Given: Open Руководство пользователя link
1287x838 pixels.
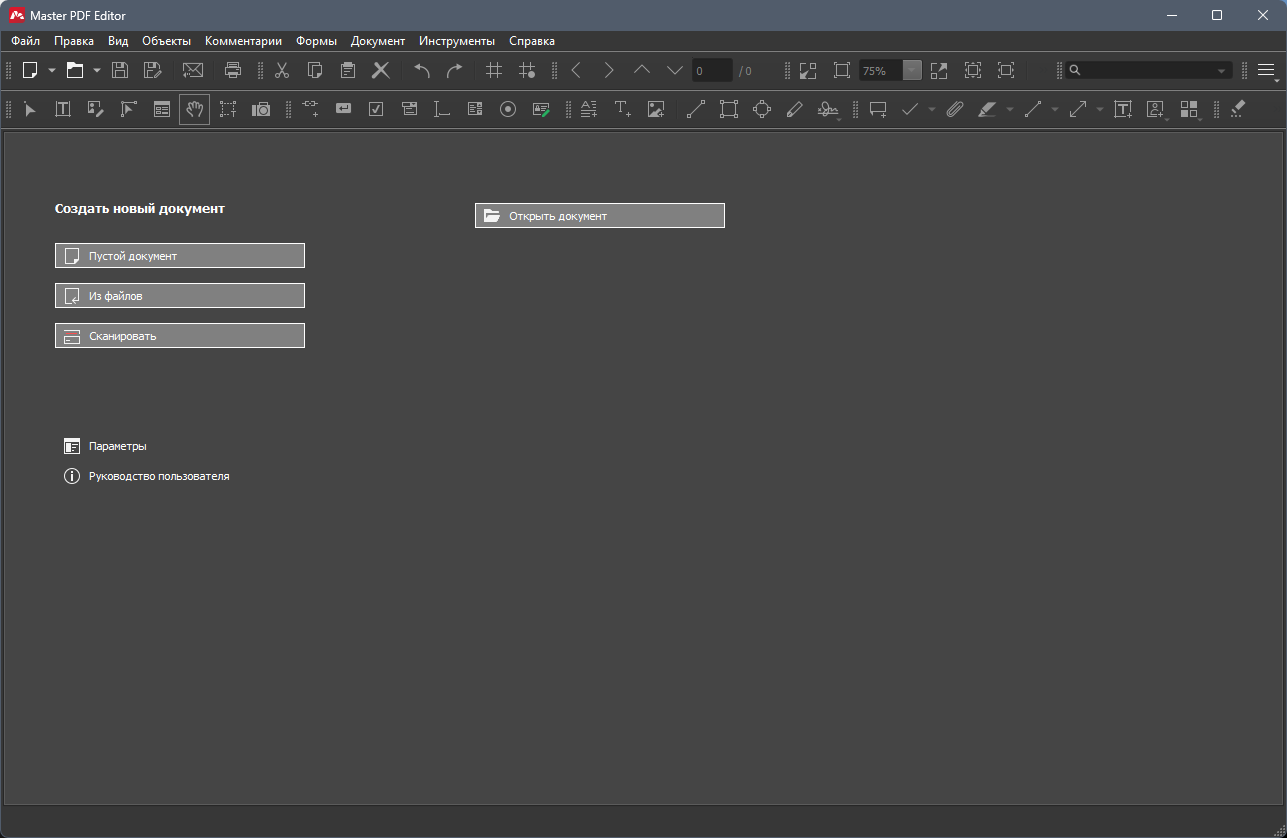Looking at the screenshot, I should 158,476.
